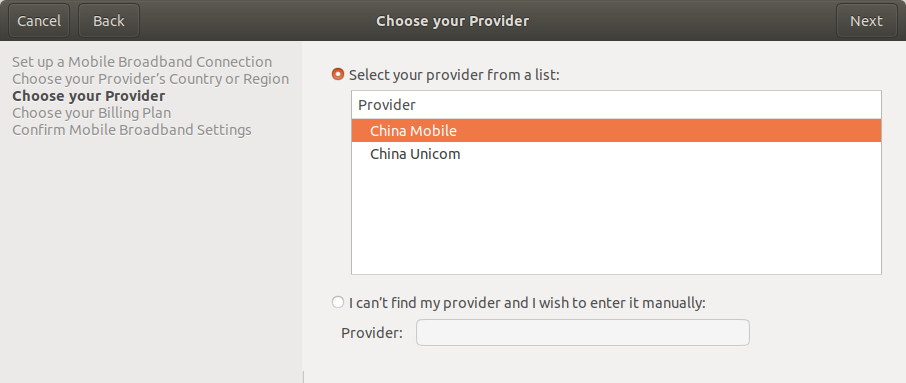Click the 'I can't find my provider' label text
Screen dimensions: 906x383
tap(527, 303)
